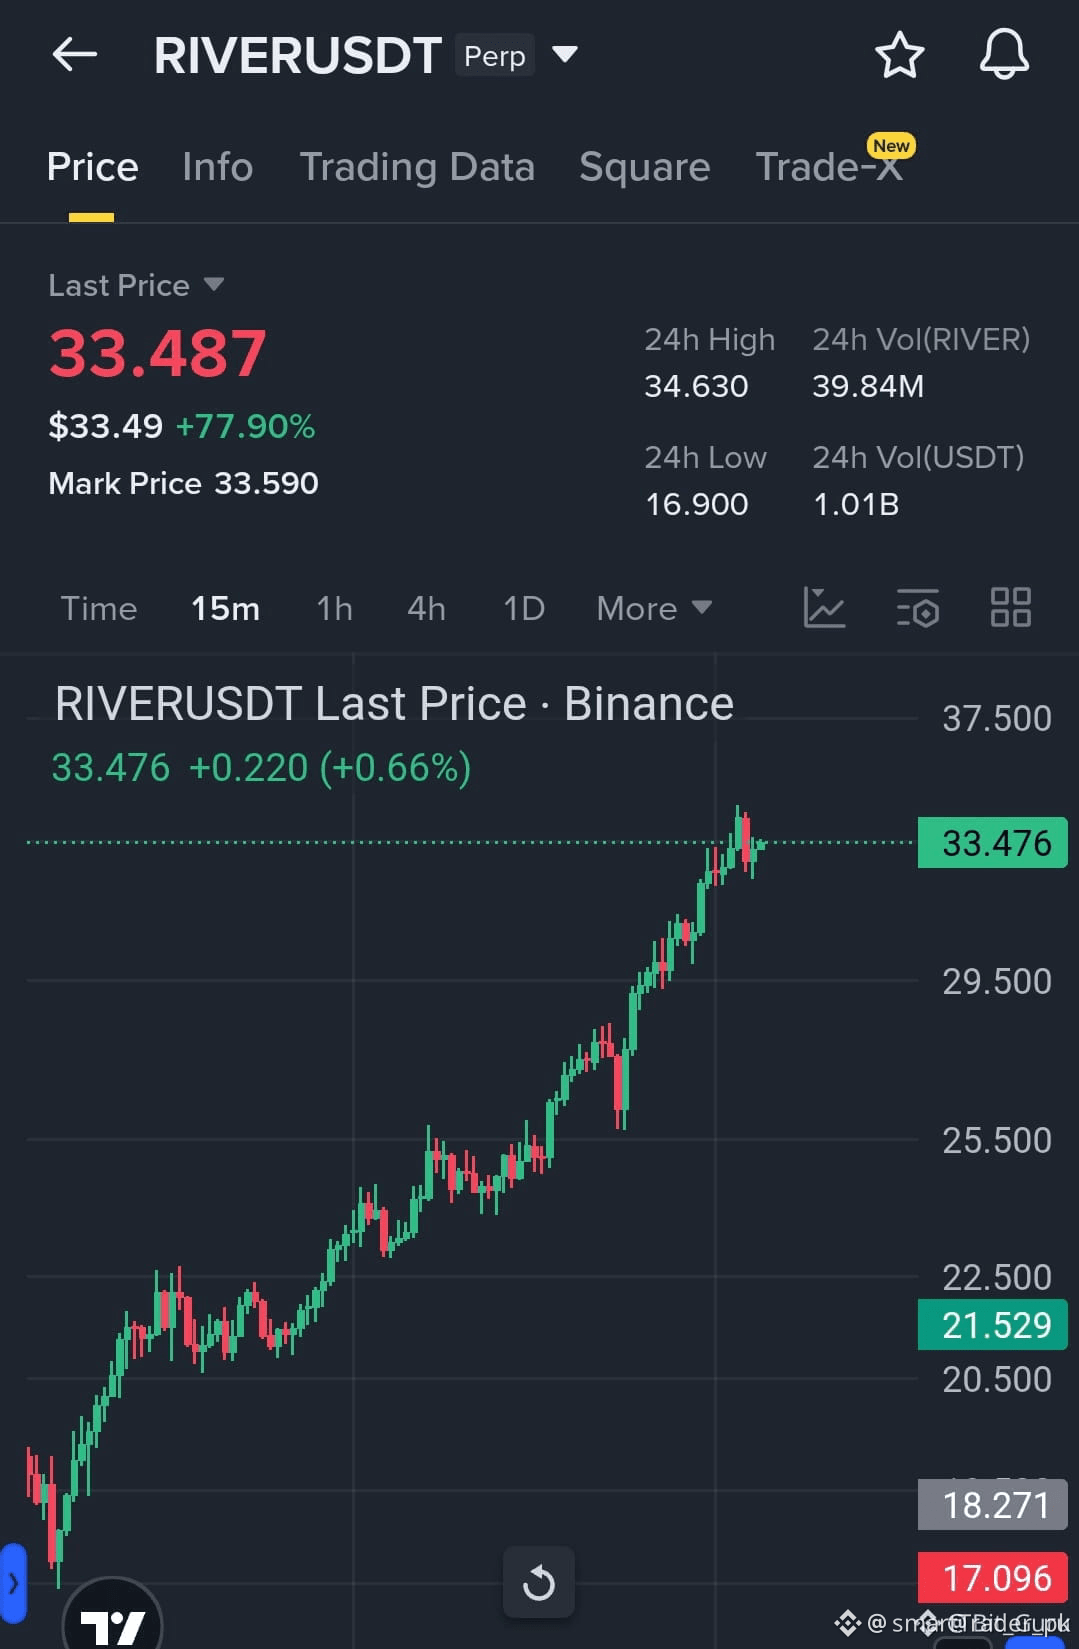Tap the 37.500 price axis label

coord(997,718)
